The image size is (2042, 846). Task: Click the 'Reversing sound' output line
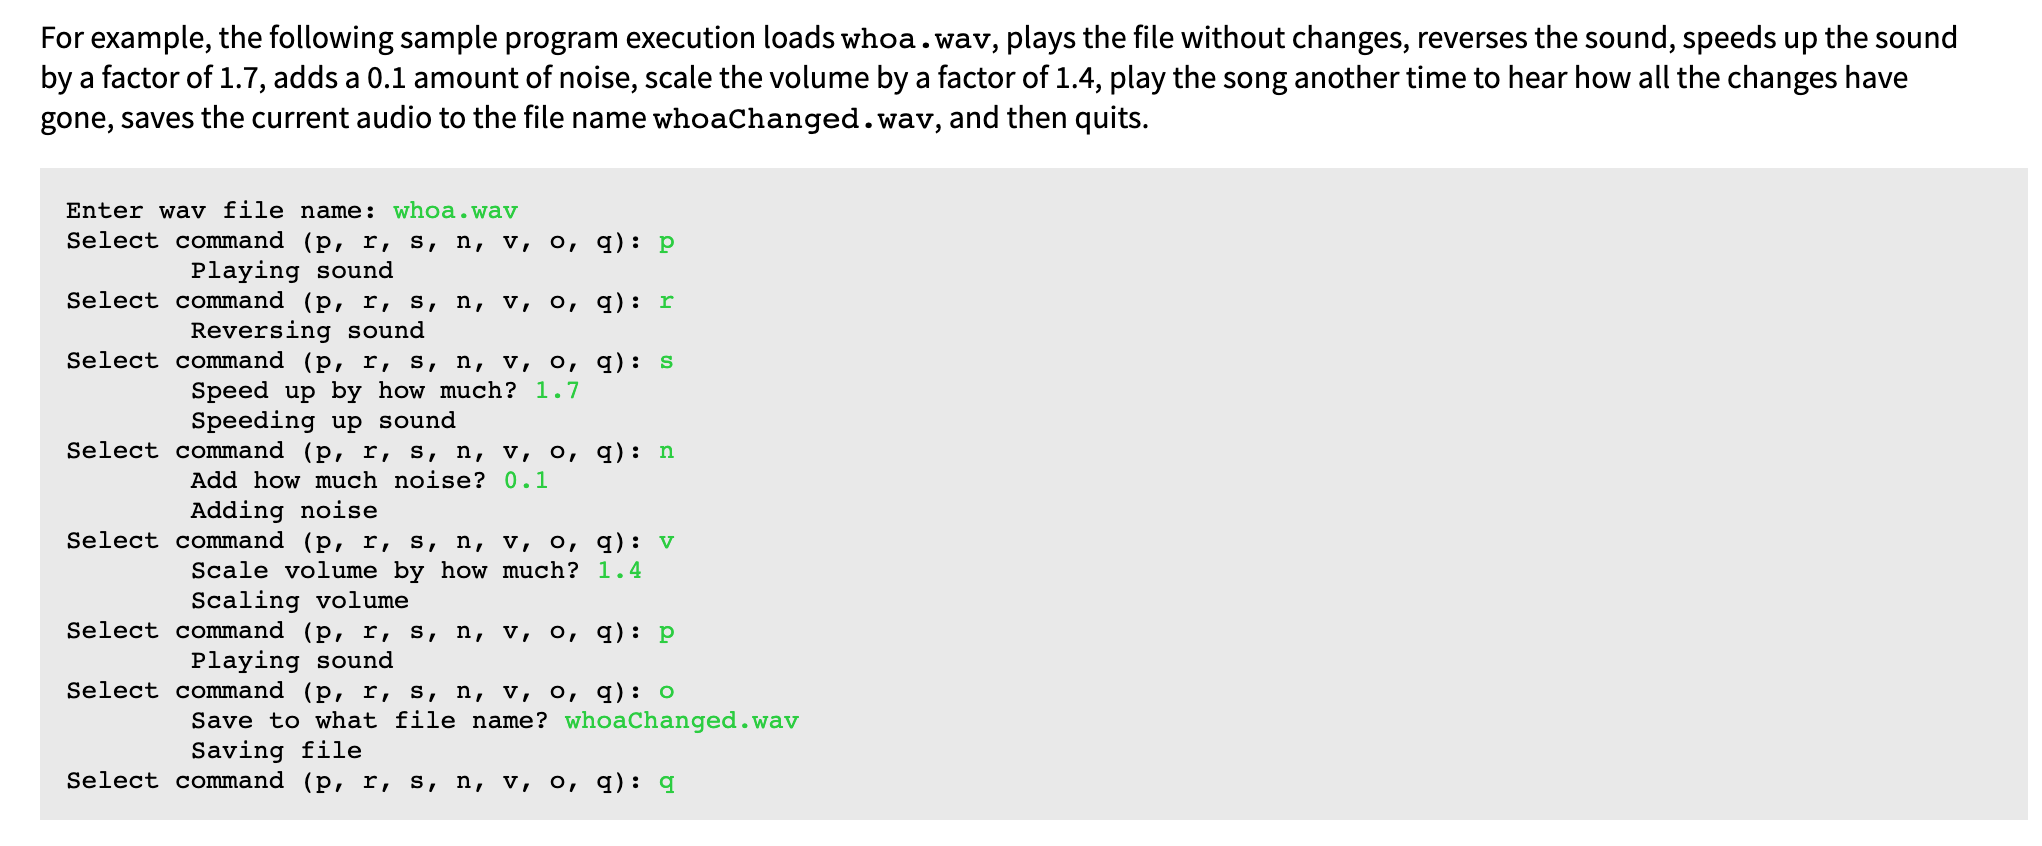click(308, 330)
